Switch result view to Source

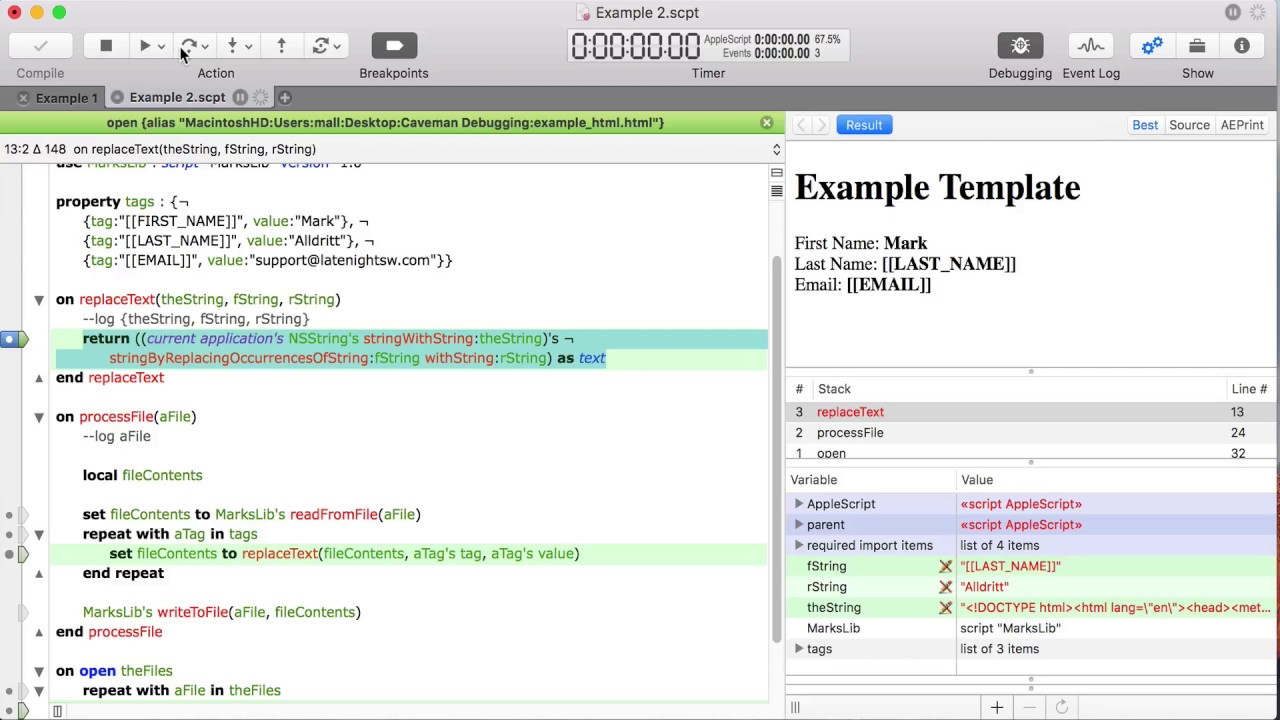[x=1189, y=125]
